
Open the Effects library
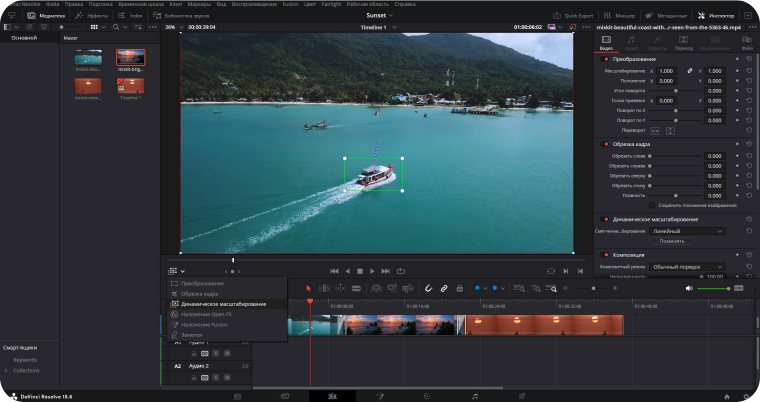point(95,16)
